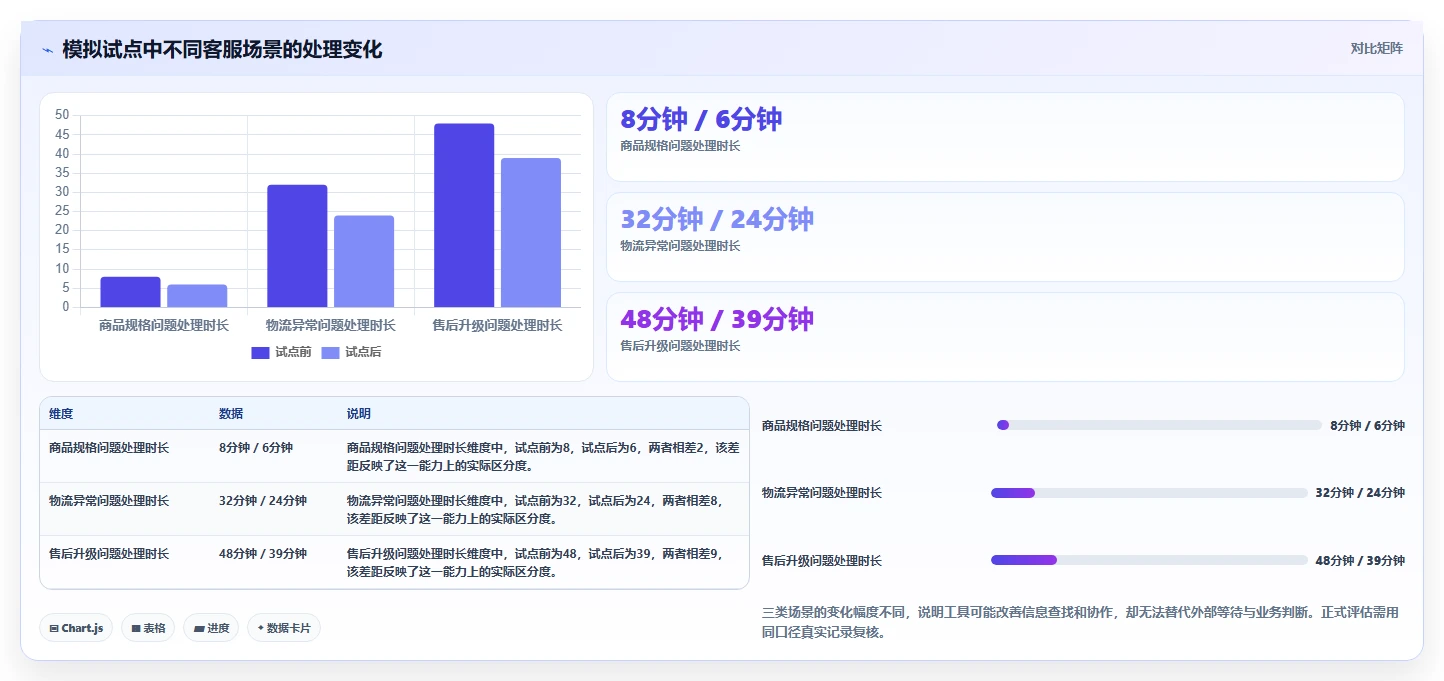Click the 32分钟 / 24分钟 value beside progress bar
This screenshot has width=1444, height=681.
click(x=1360, y=493)
